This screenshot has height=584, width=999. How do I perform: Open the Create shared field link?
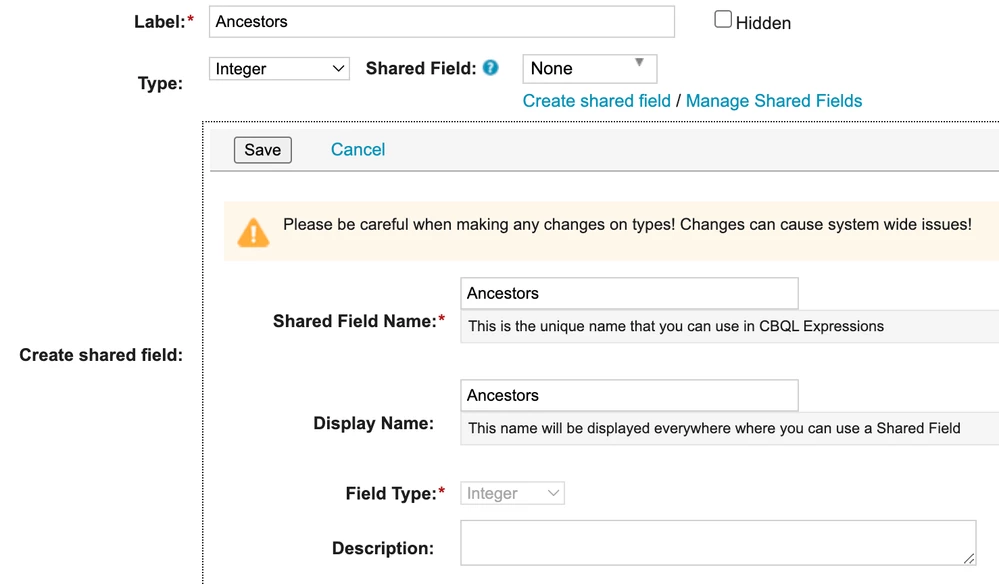point(595,100)
